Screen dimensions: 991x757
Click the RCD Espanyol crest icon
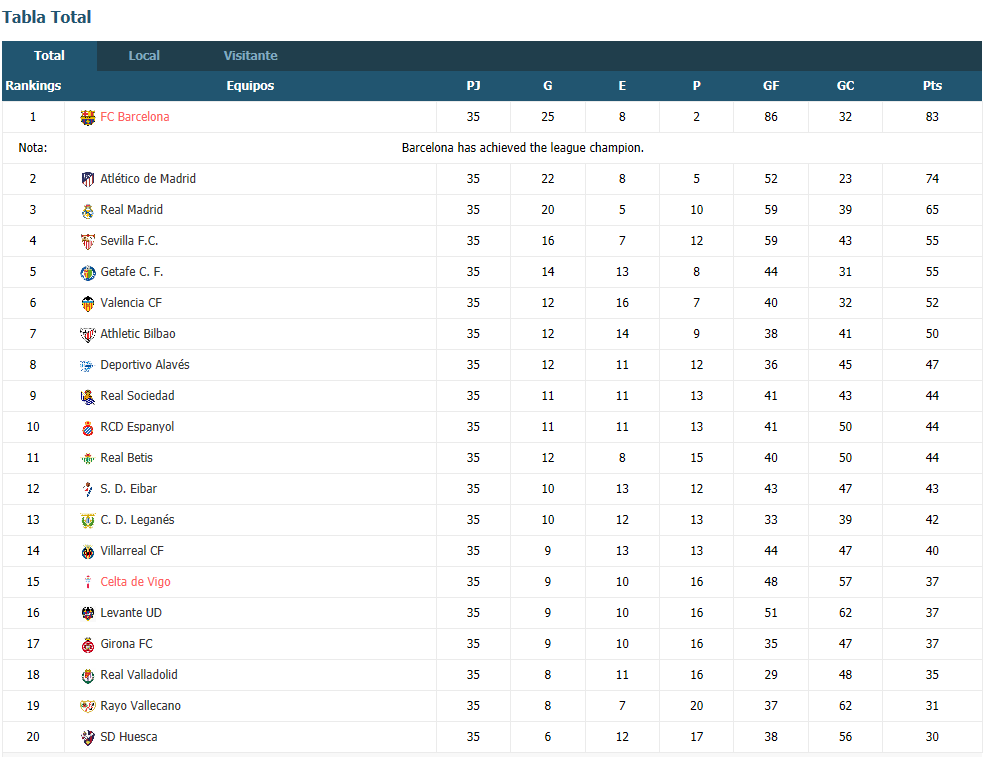click(88, 427)
